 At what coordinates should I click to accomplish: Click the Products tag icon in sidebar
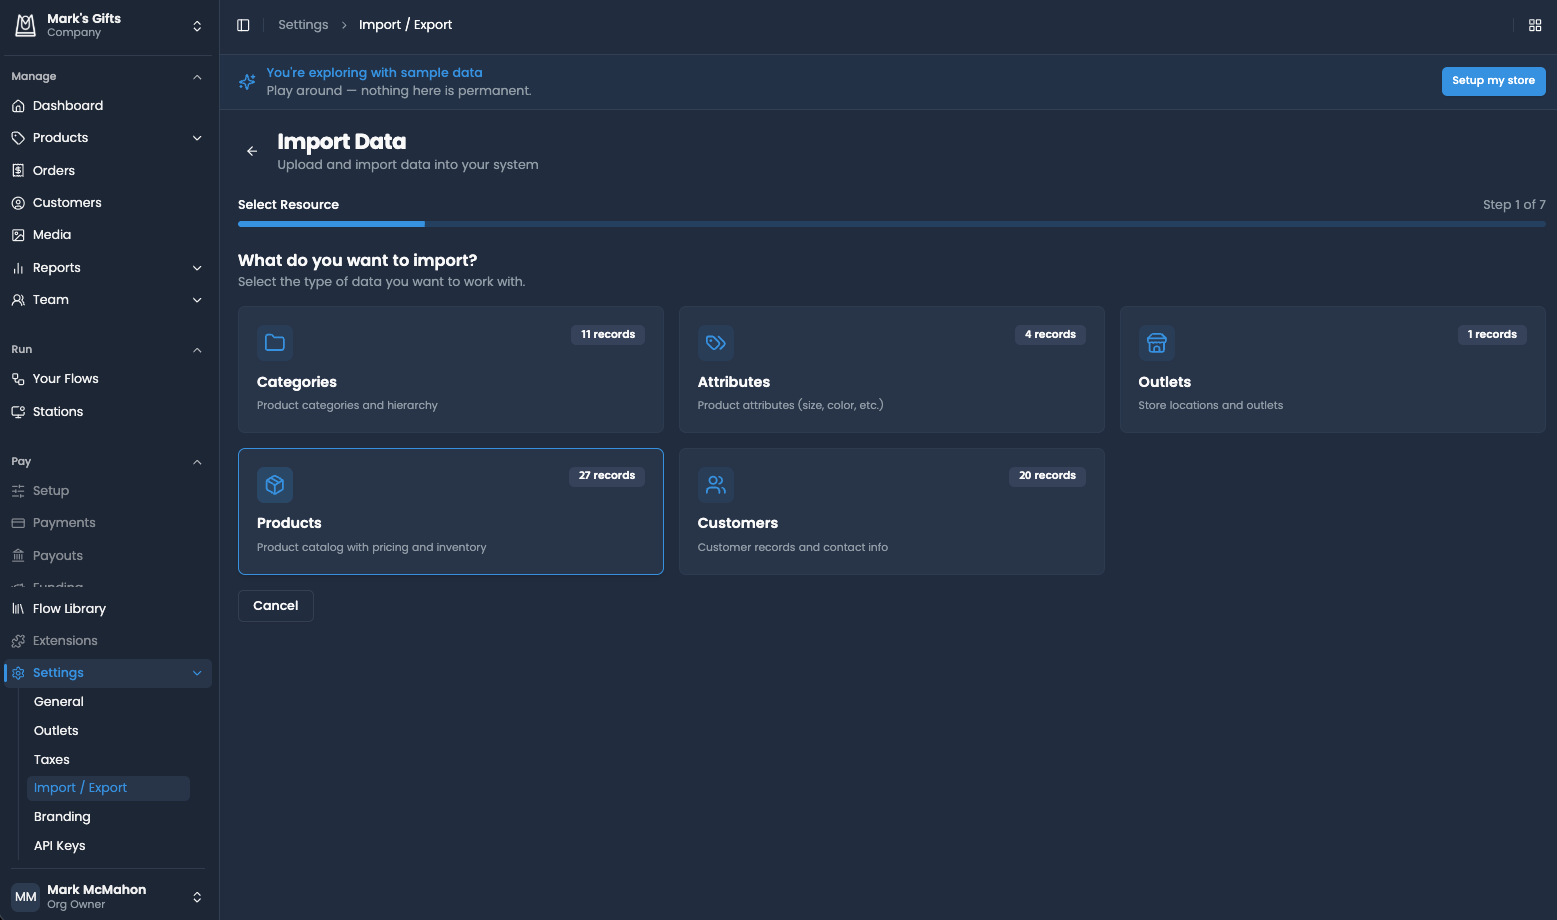pos(18,138)
